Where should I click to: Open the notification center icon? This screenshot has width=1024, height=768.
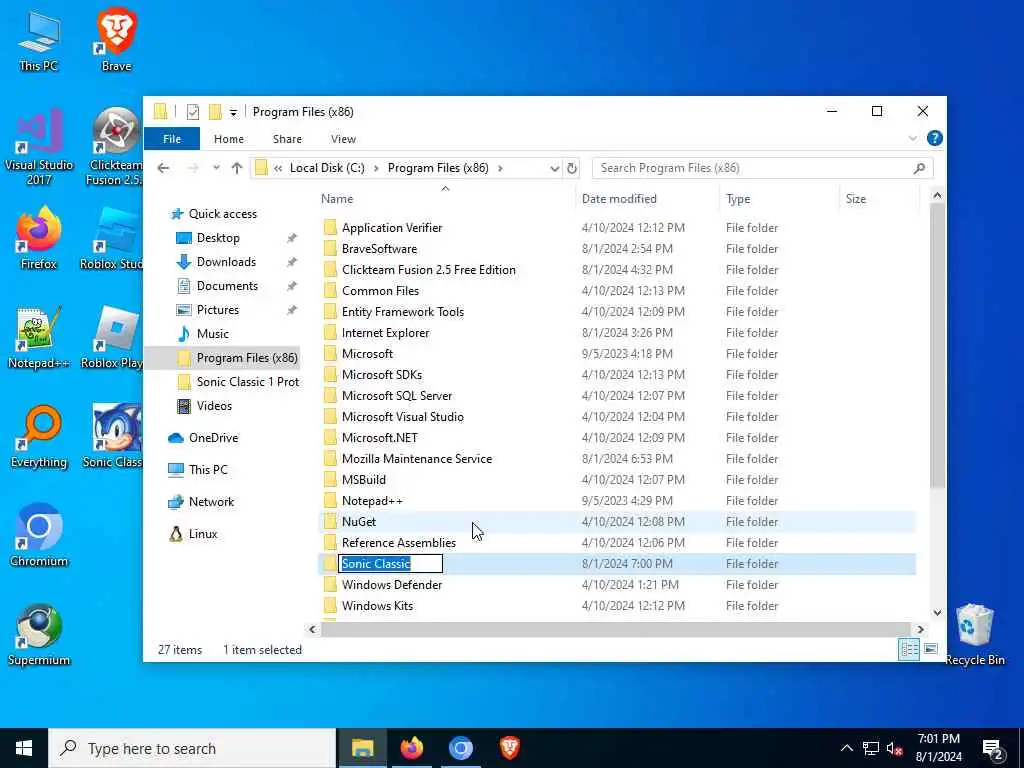point(993,748)
